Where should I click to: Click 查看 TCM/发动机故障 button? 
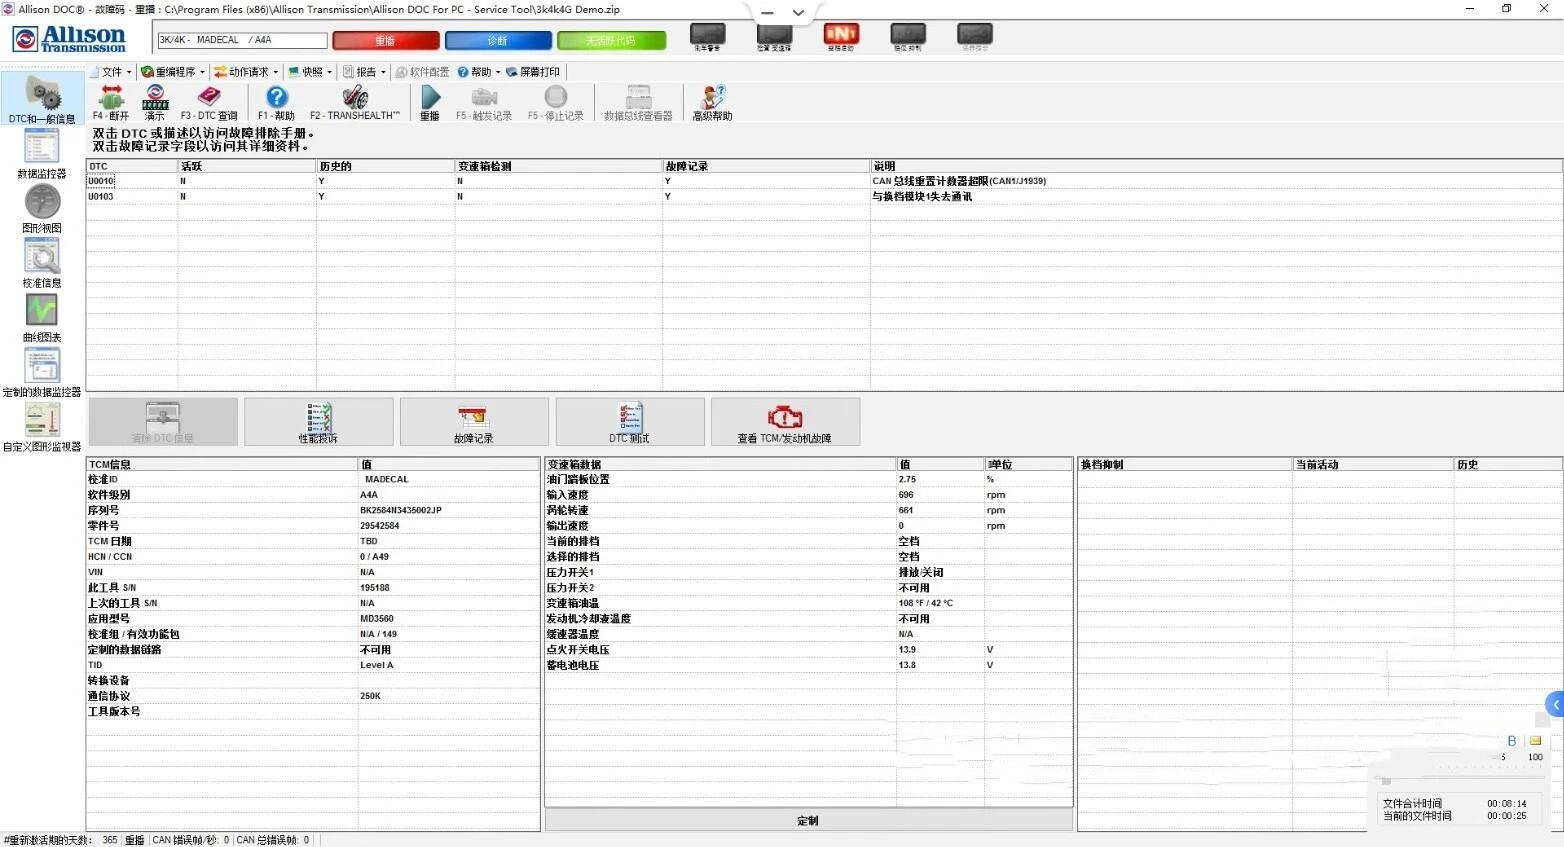pos(785,422)
